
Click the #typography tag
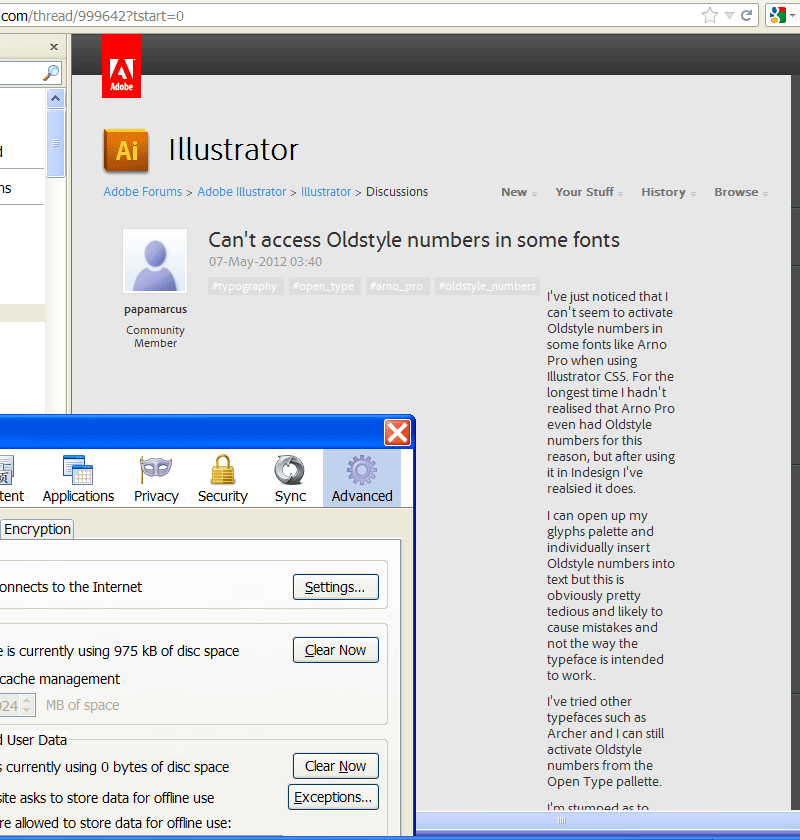click(244, 286)
